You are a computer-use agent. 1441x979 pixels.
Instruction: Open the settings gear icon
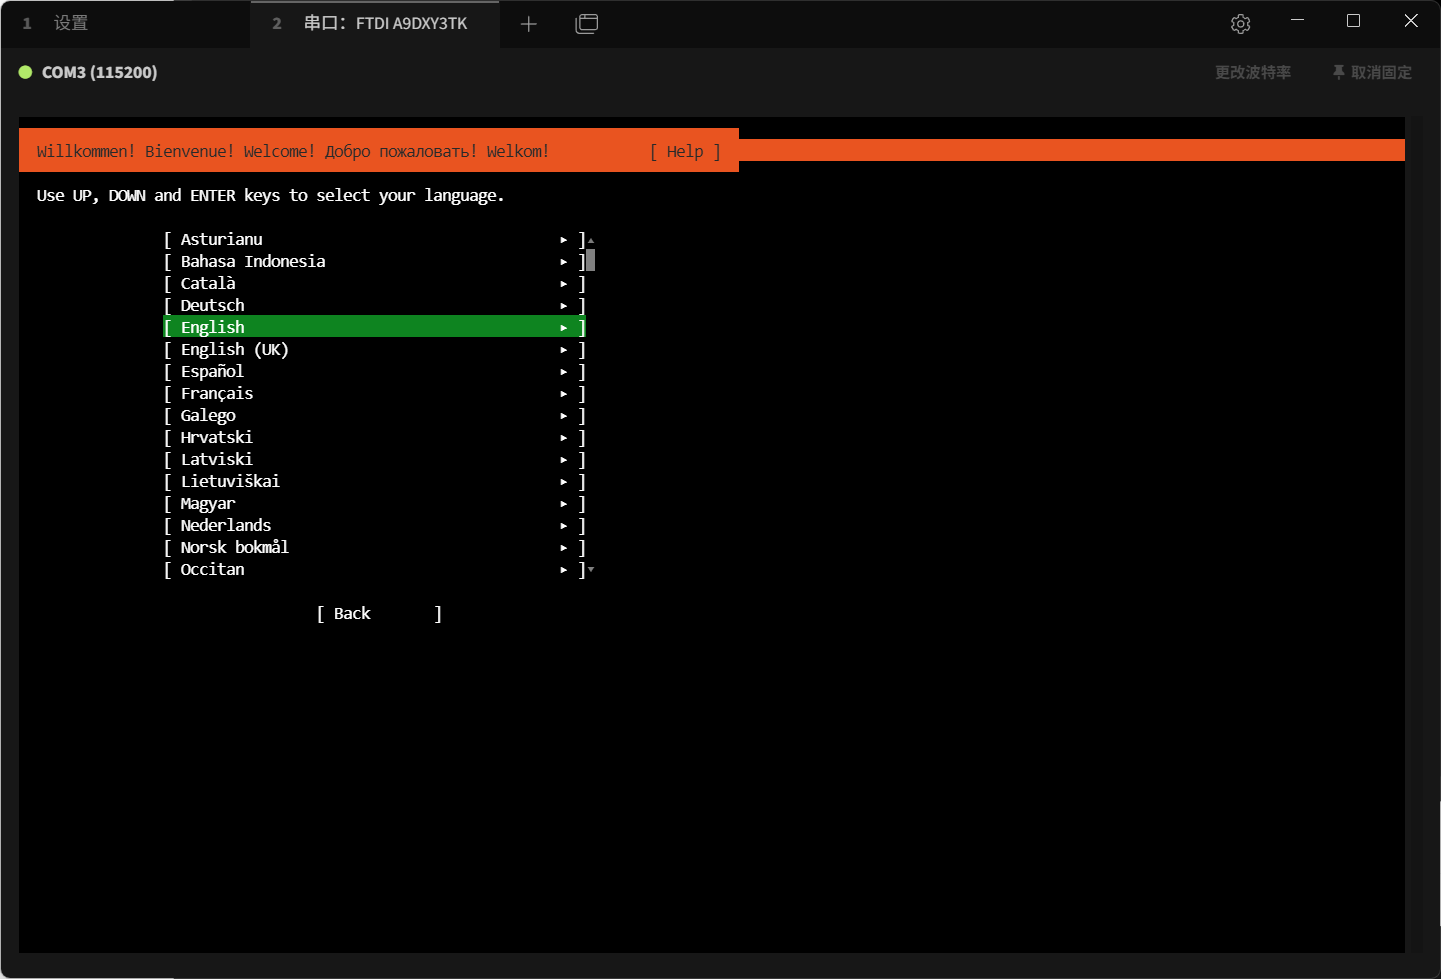point(1240,24)
